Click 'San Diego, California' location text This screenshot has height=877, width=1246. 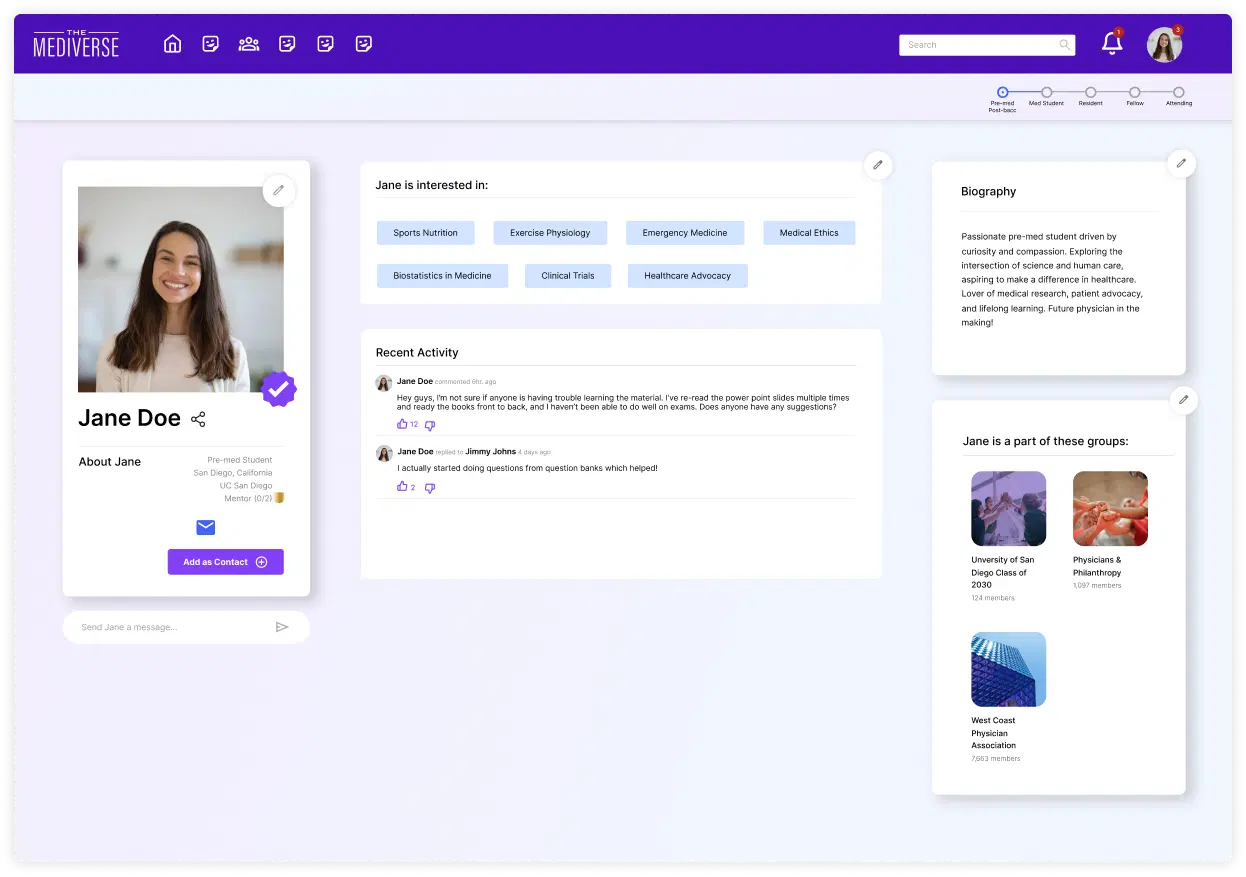233,473
